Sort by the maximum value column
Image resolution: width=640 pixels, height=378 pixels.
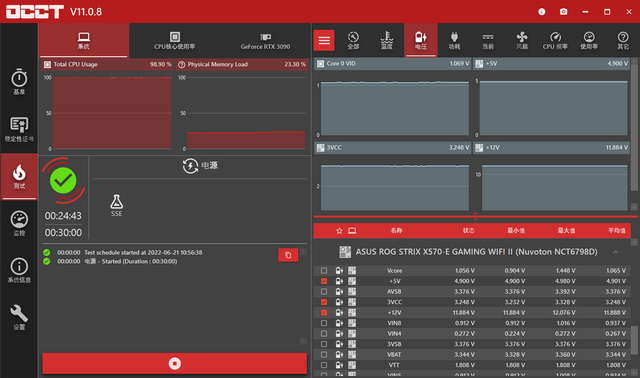click(566, 231)
